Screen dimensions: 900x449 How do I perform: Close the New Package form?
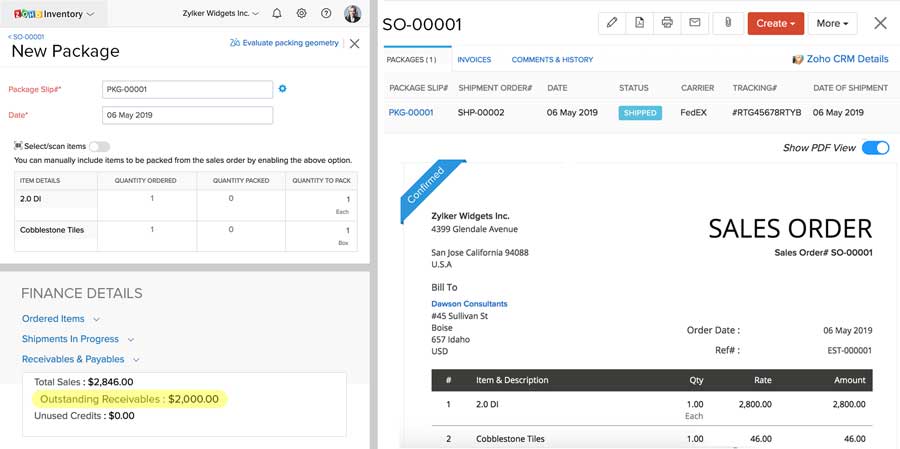355,44
